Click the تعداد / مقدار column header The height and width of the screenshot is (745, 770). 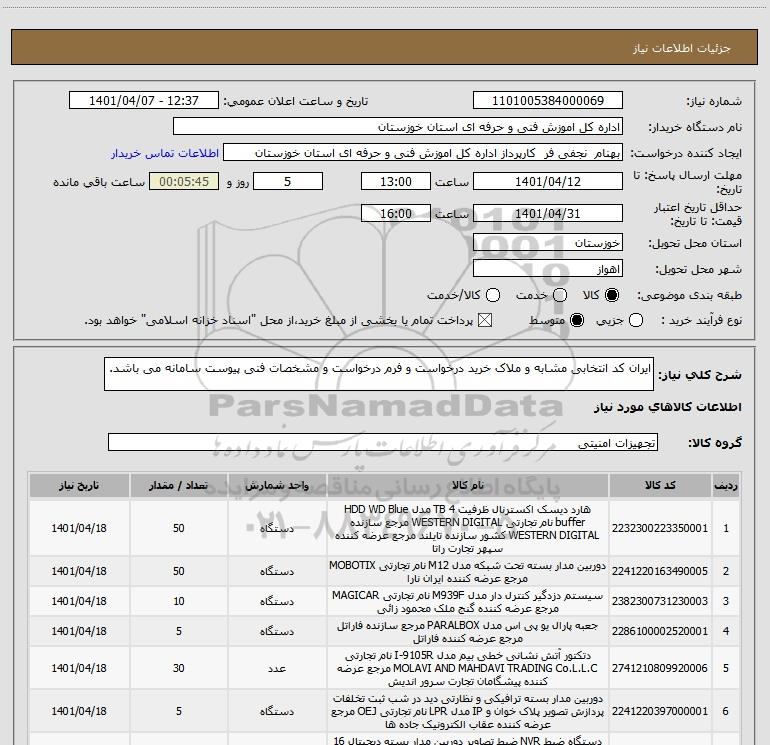[x=179, y=486]
